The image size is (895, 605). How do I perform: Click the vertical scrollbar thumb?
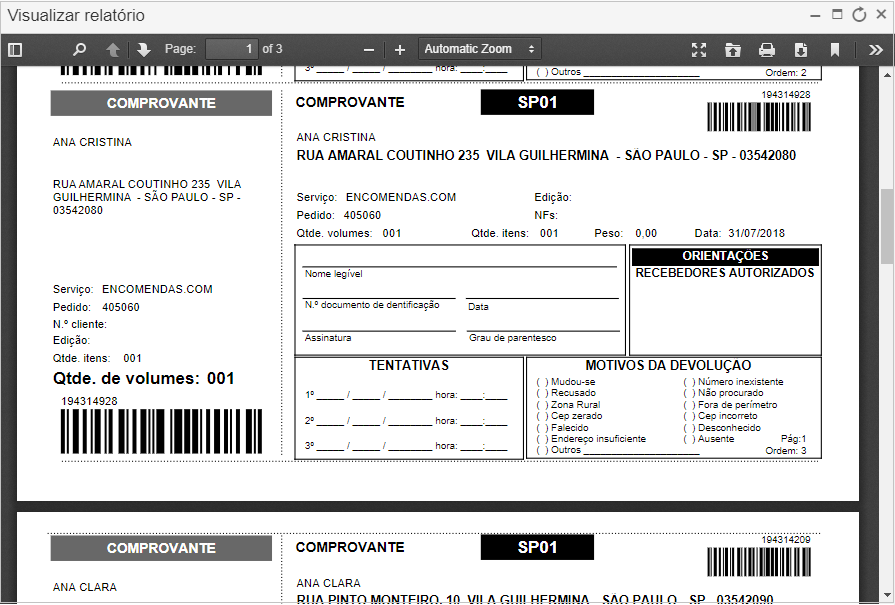(888, 225)
